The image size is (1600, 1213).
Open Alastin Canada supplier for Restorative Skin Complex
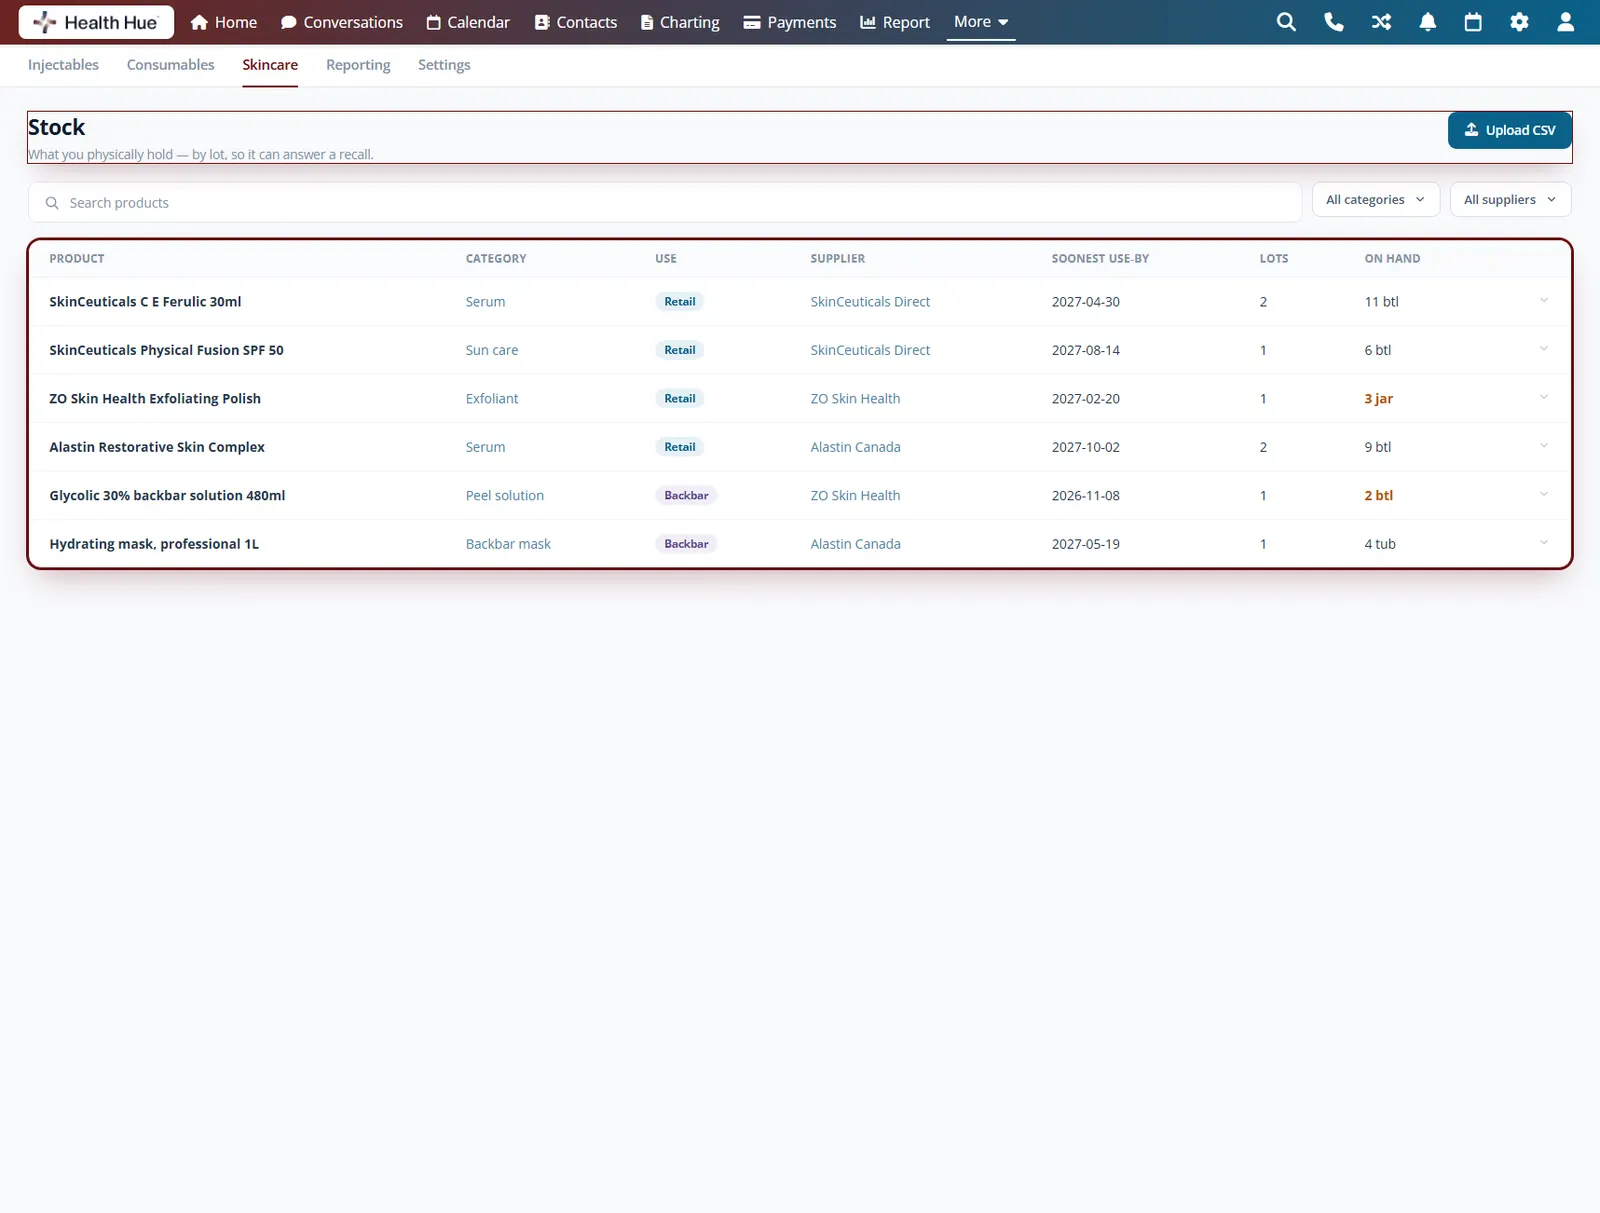[x=855, y=447]
